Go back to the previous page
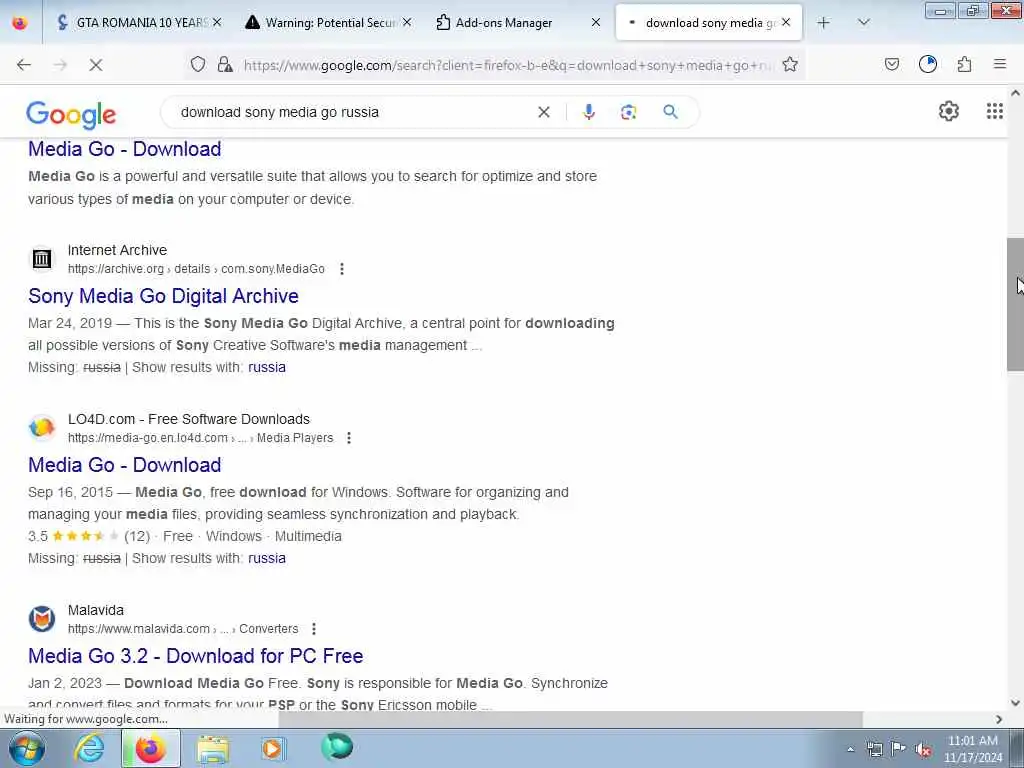 click(24, 65)
